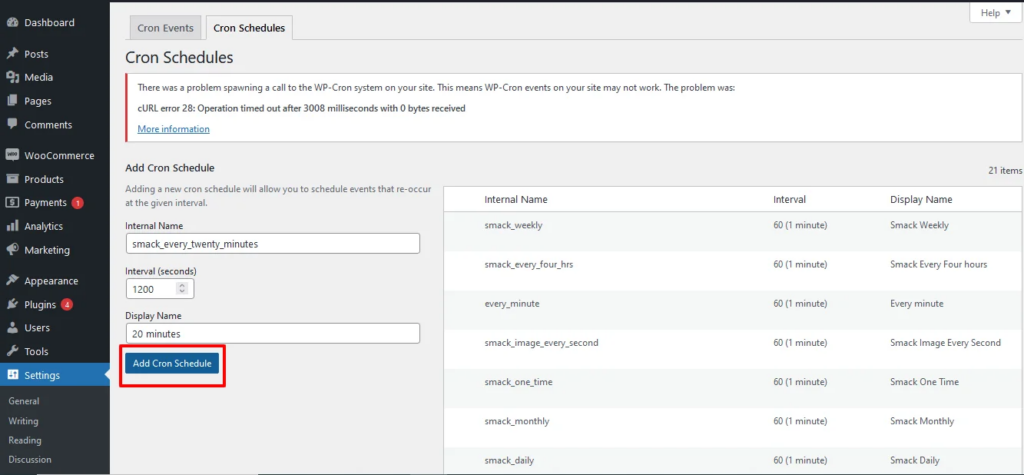
Task: Open the Writing settings submenu
Action: (24, 421)
